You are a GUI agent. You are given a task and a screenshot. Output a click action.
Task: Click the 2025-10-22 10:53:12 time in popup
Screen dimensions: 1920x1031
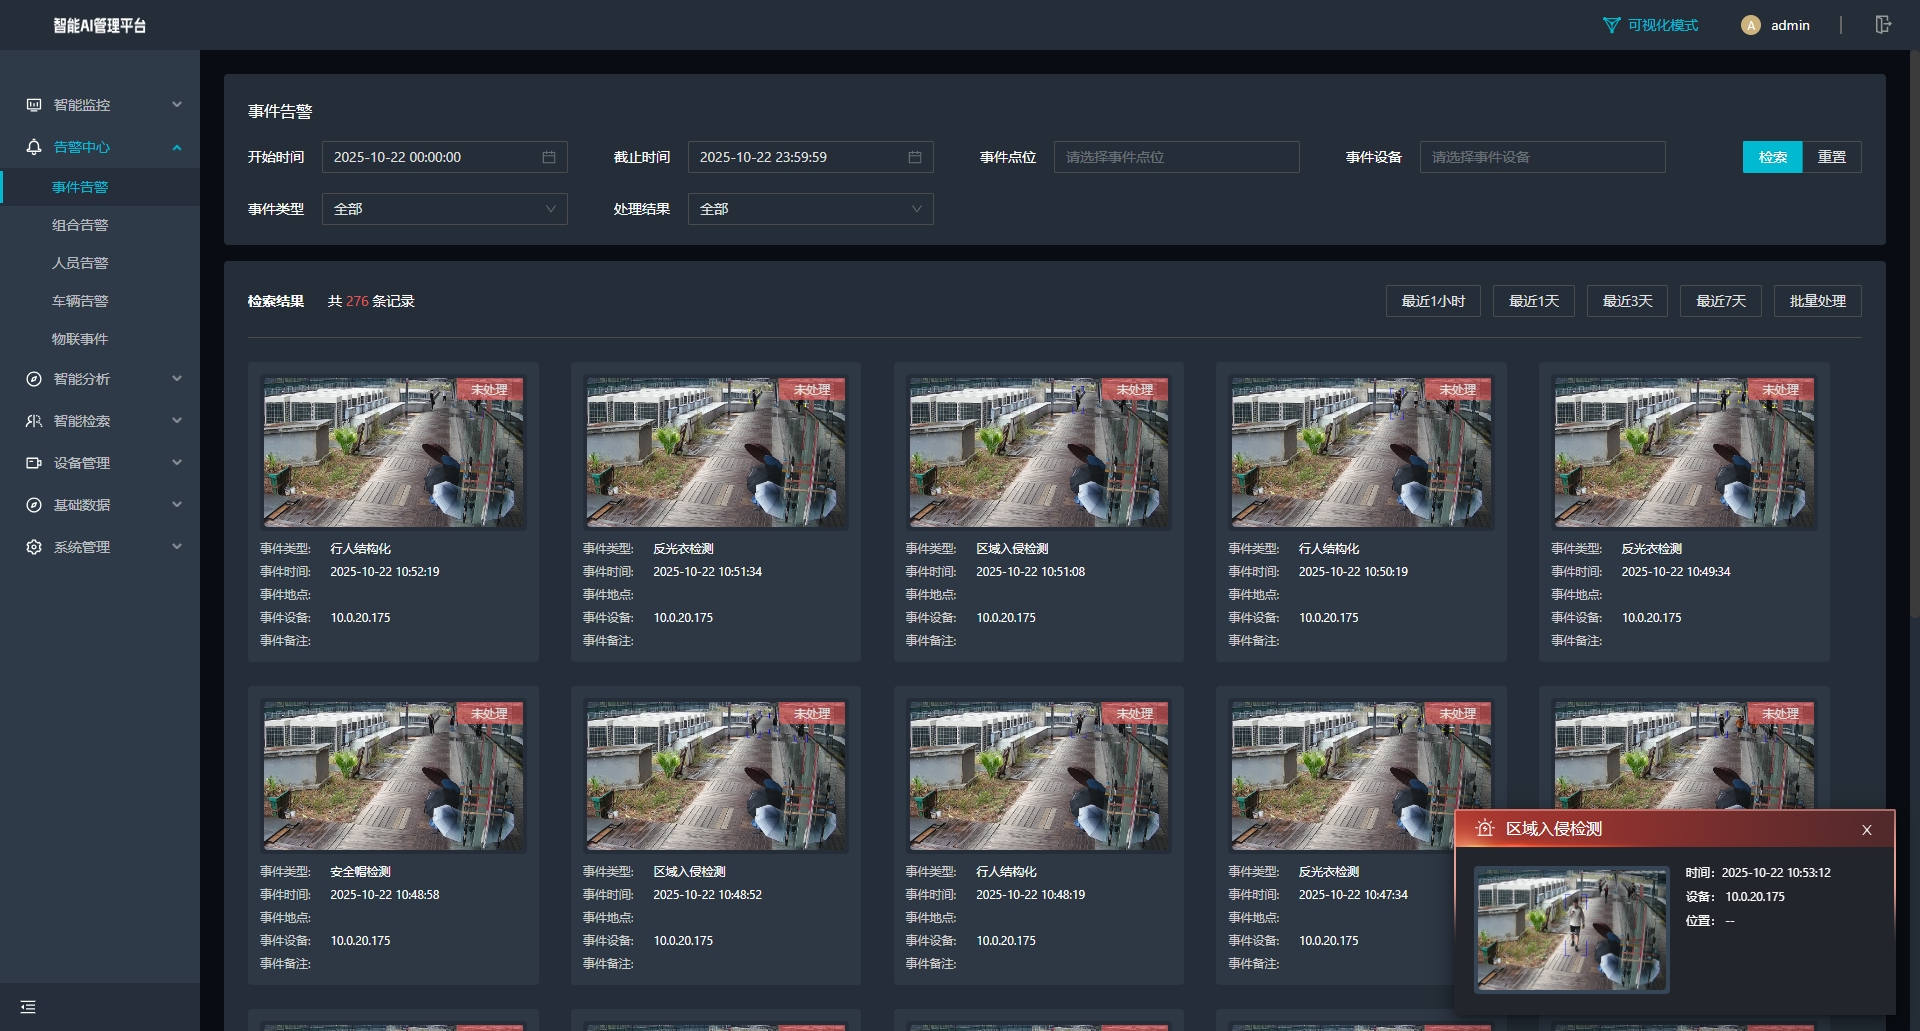pos(1776,873)
